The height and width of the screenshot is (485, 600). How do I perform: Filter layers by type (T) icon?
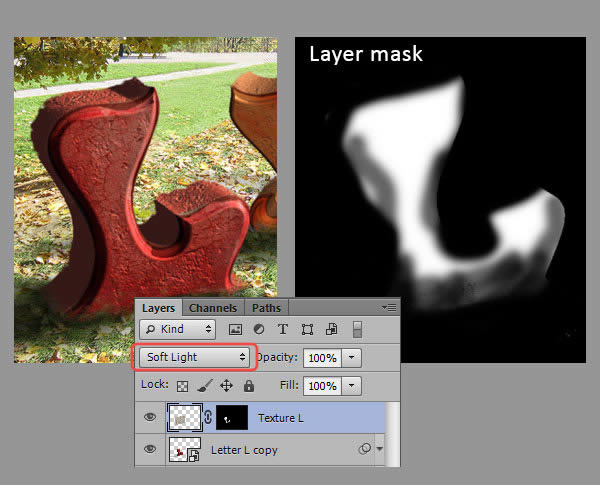click(x=283, y=329)
